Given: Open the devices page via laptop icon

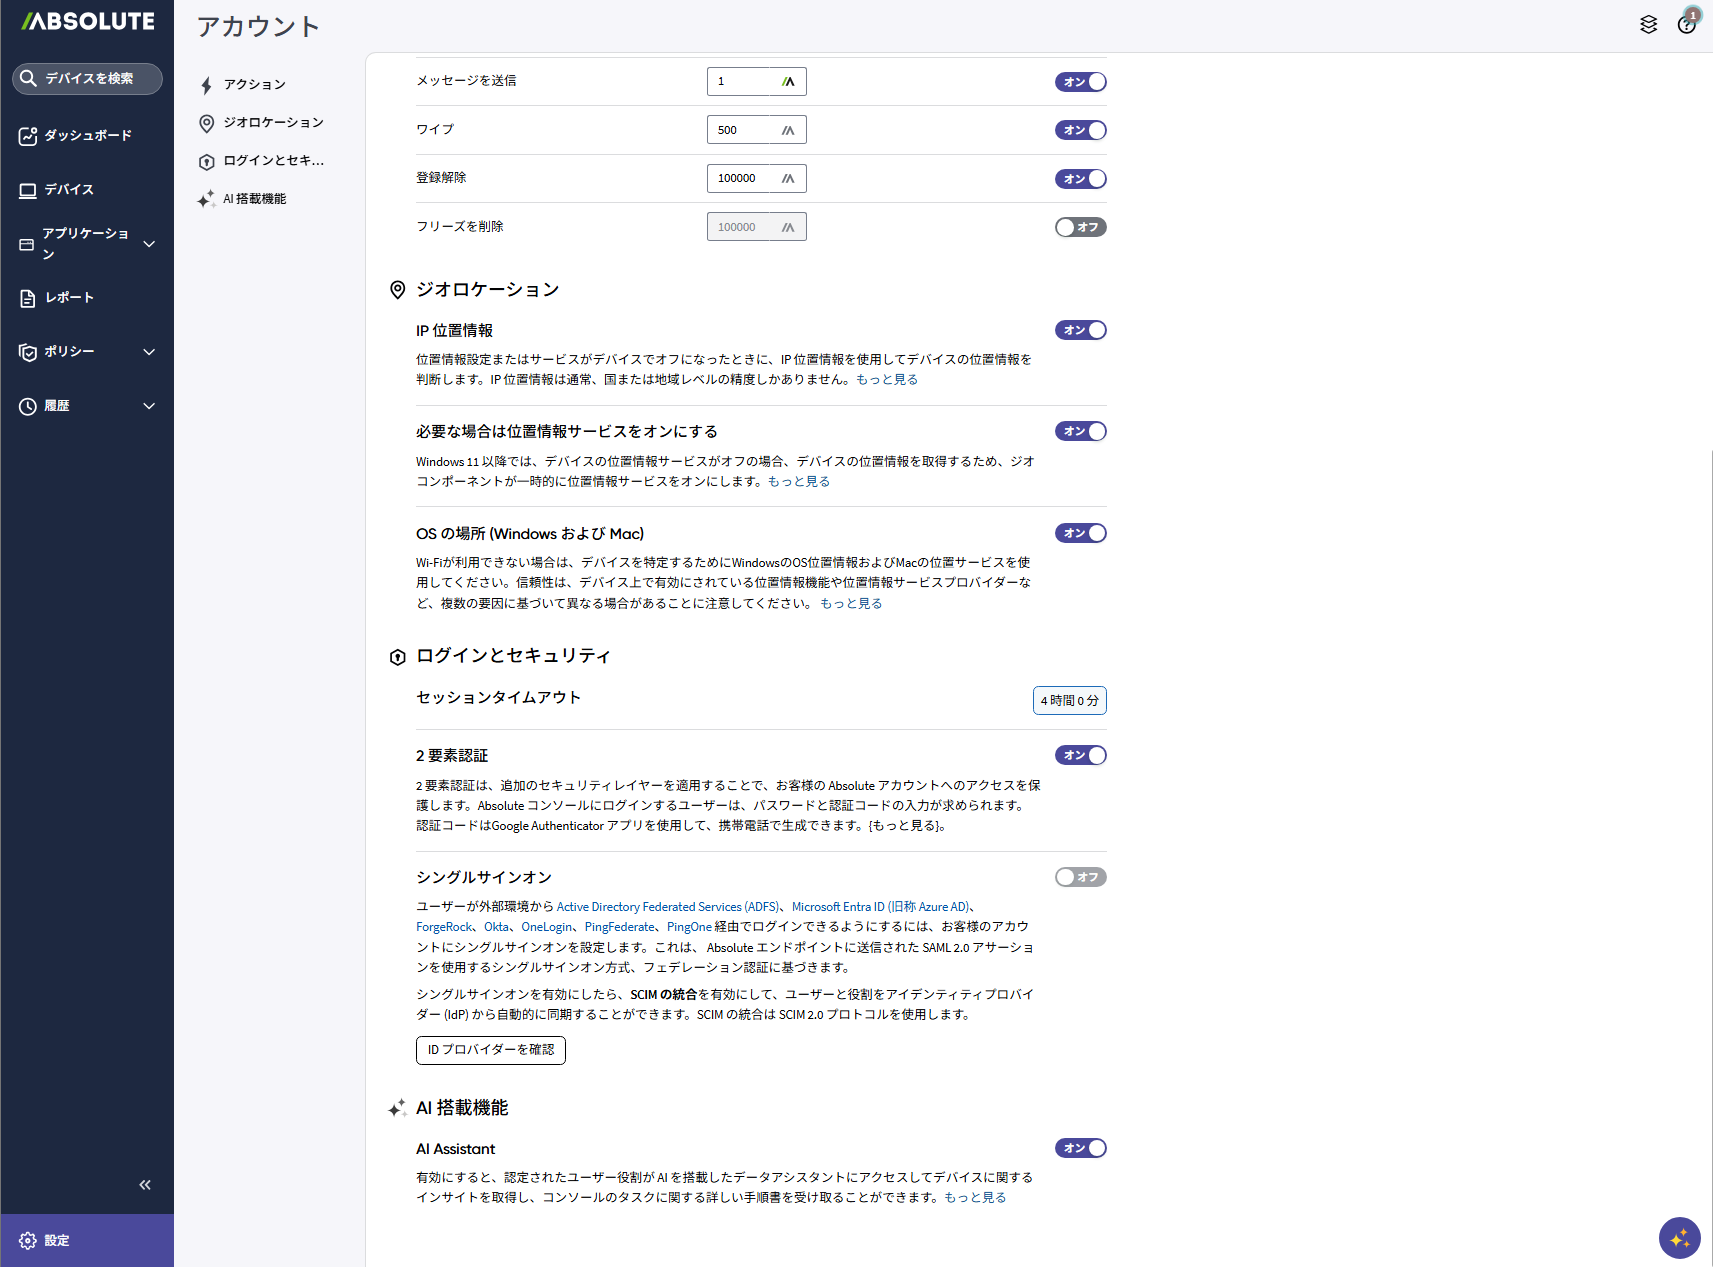Looking at the screenshot, I should coord(28,190).
